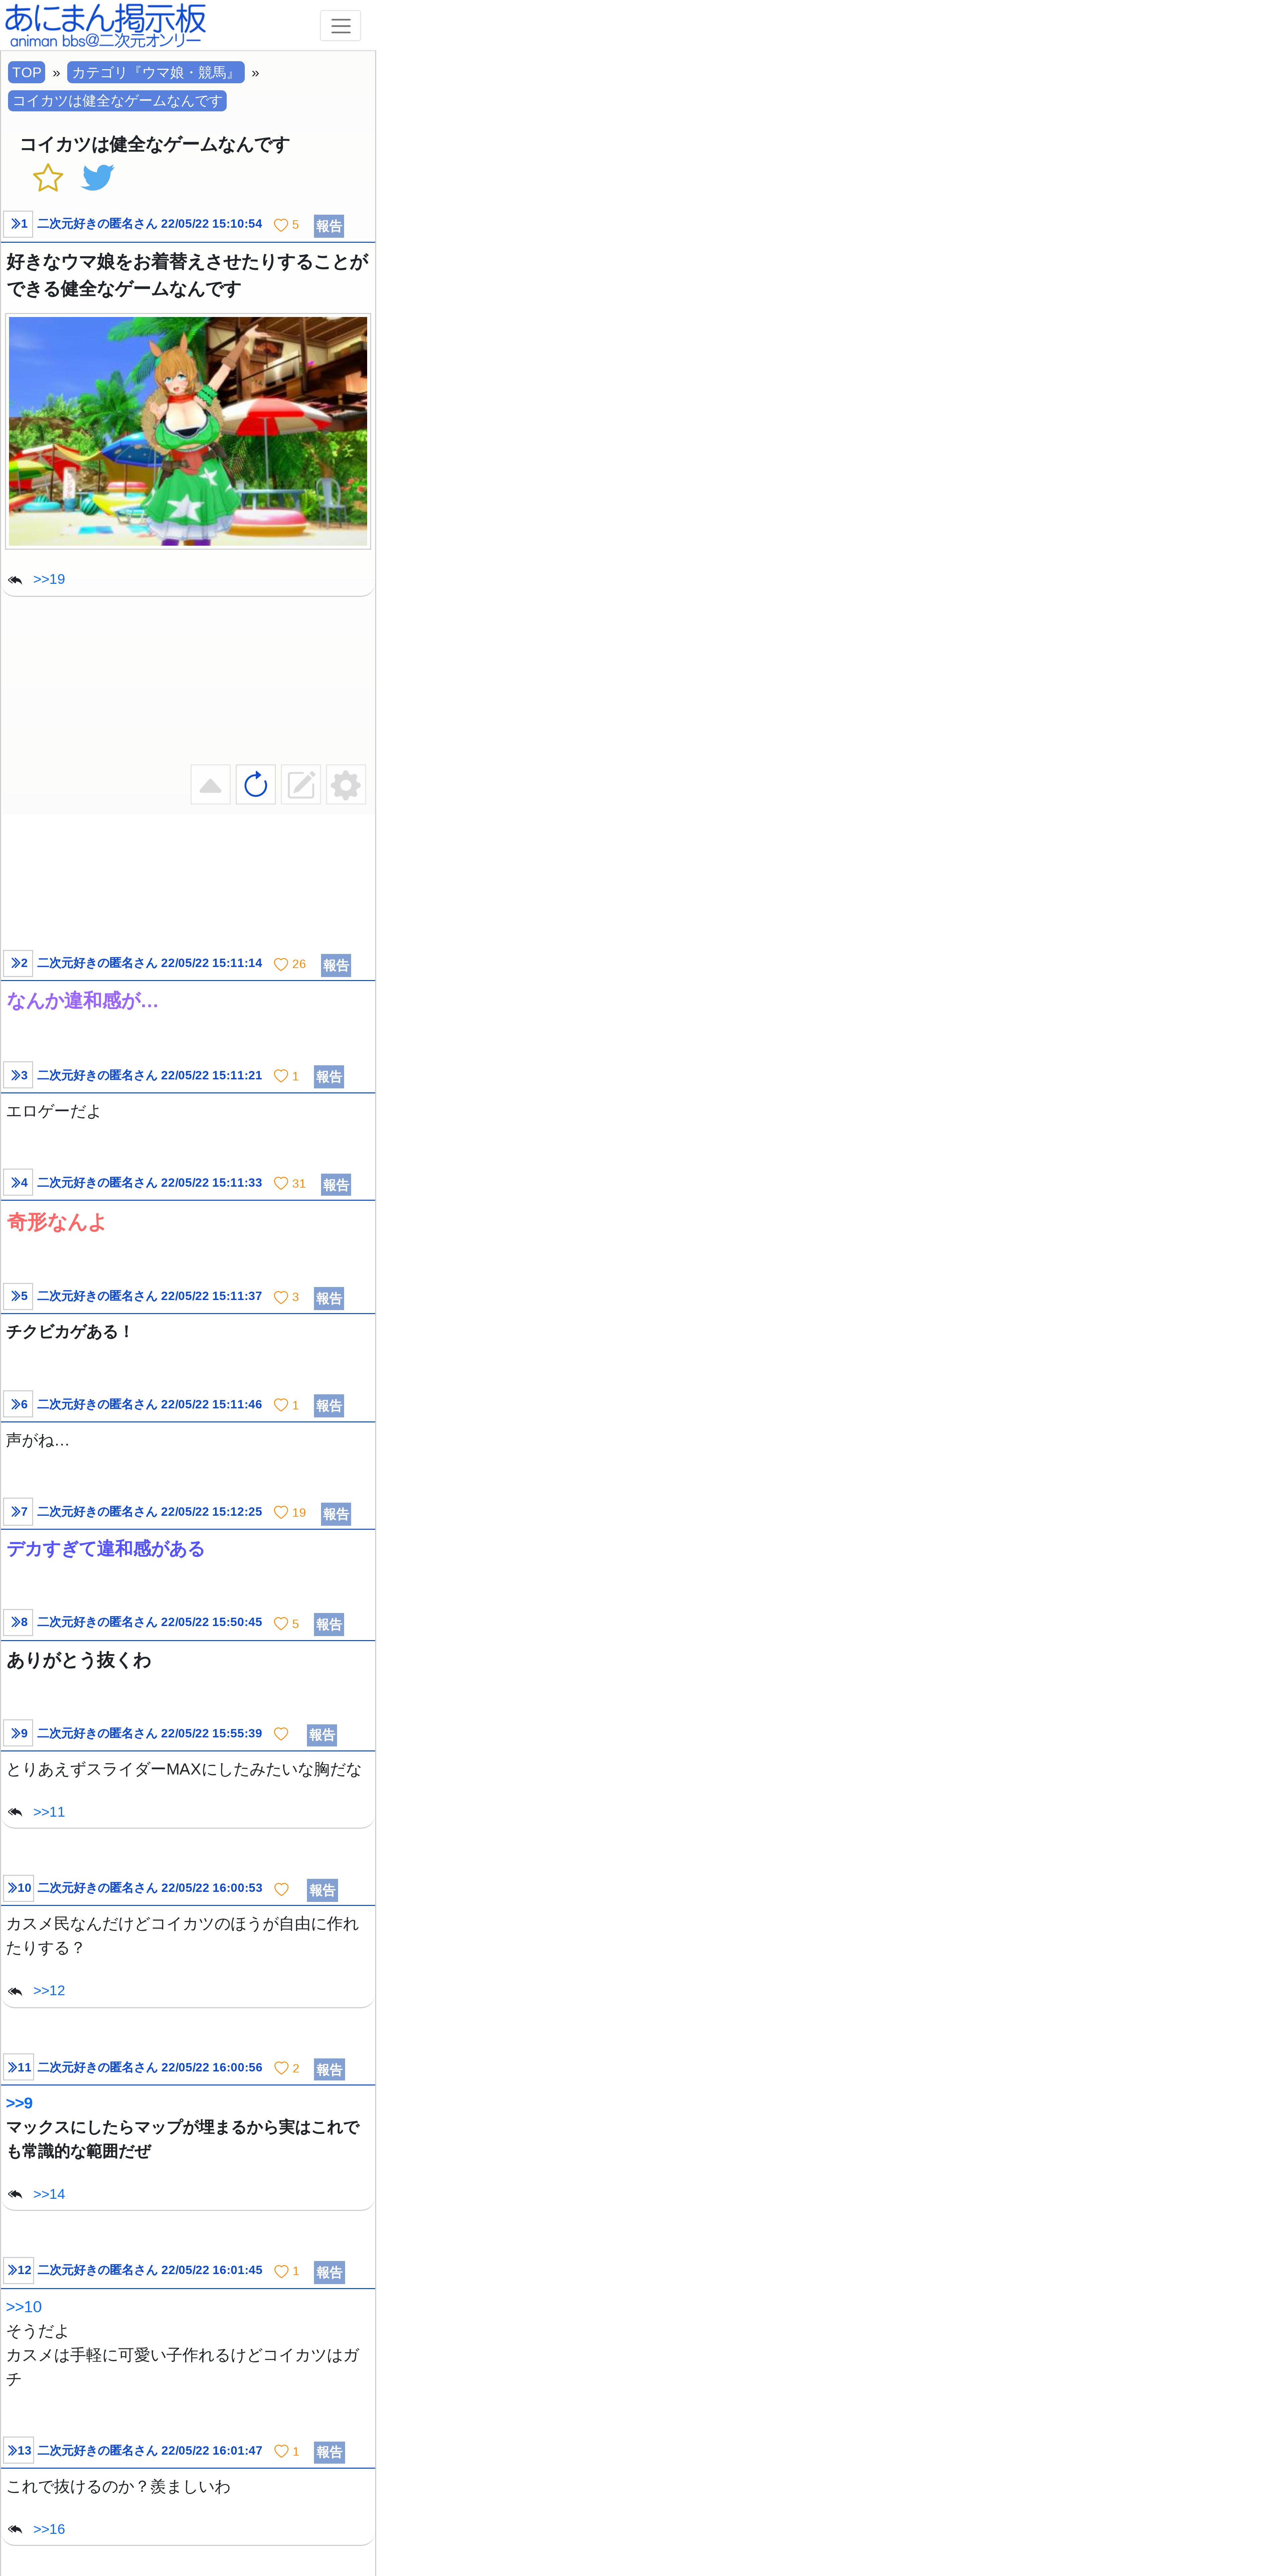Viewport: 1288px width, 2576px height.
Task: Open settings with gear icon
Action: click(346, 785)
